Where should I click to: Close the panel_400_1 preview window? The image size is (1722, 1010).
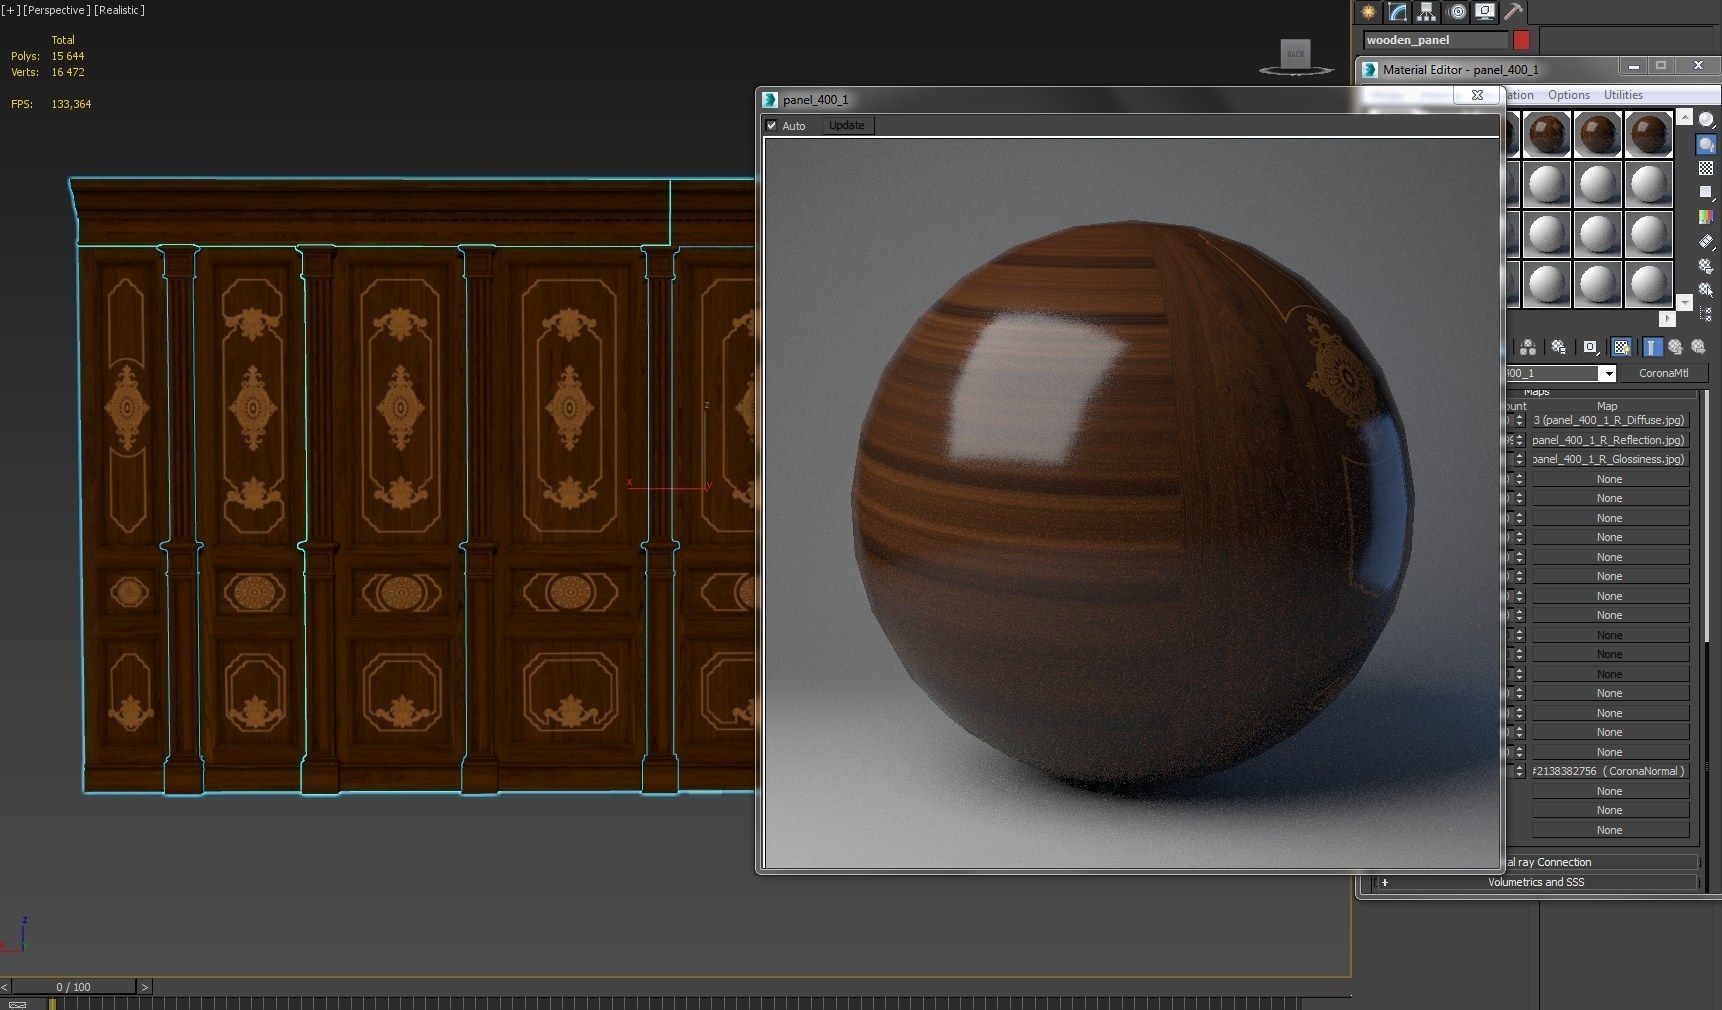[1477, 95]
